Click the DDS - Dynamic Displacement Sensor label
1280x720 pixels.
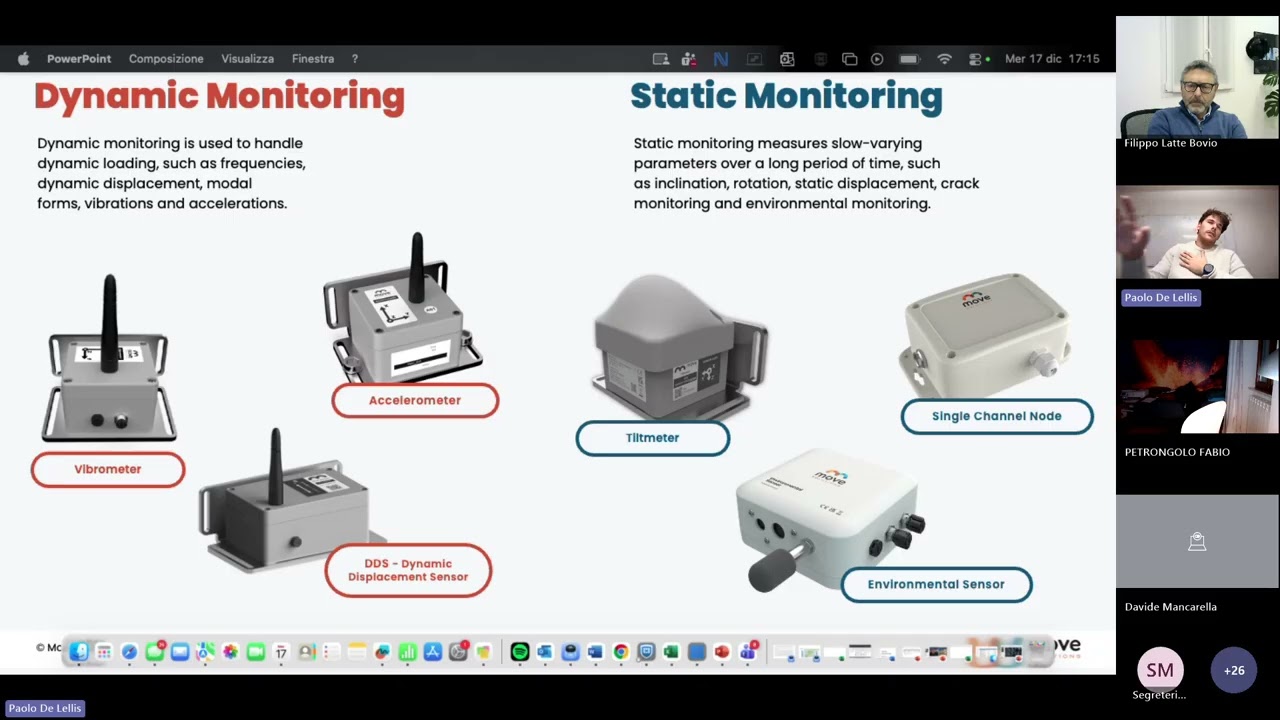click(x=408, y=570)
